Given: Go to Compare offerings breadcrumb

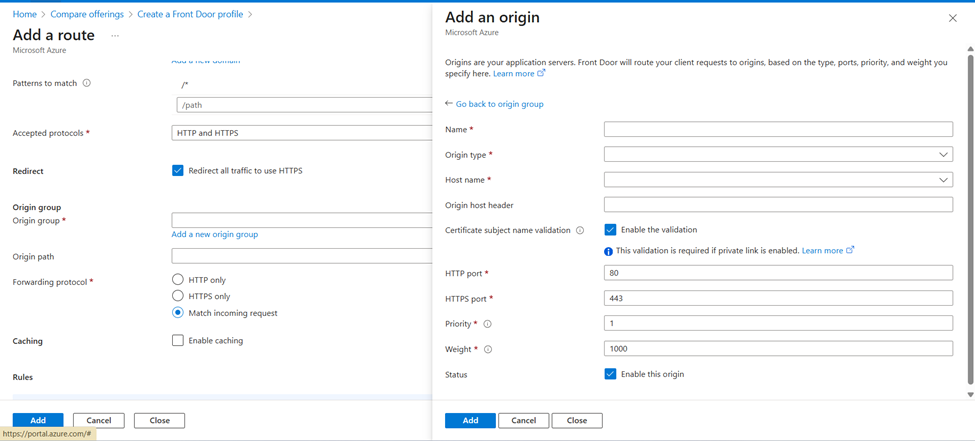Looking at the screenshot, I should [87, 14].
